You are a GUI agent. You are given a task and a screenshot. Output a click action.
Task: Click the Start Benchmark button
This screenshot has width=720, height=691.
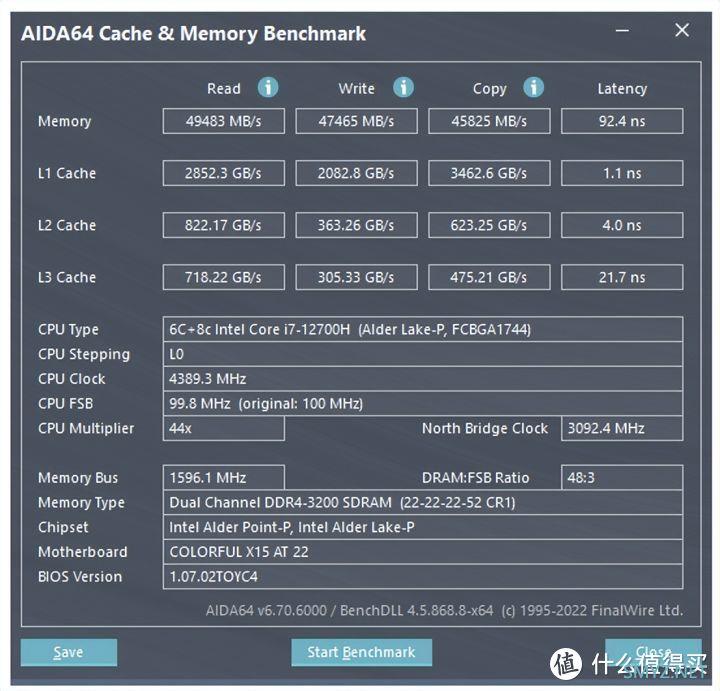tap(361, 652)
